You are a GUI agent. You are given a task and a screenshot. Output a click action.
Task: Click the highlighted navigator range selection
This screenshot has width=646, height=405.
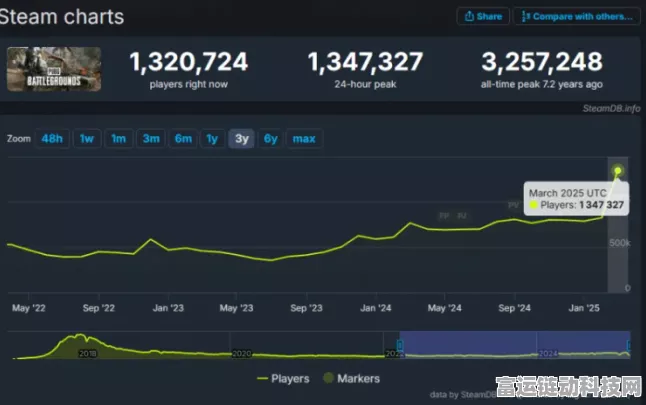point(515,344)
